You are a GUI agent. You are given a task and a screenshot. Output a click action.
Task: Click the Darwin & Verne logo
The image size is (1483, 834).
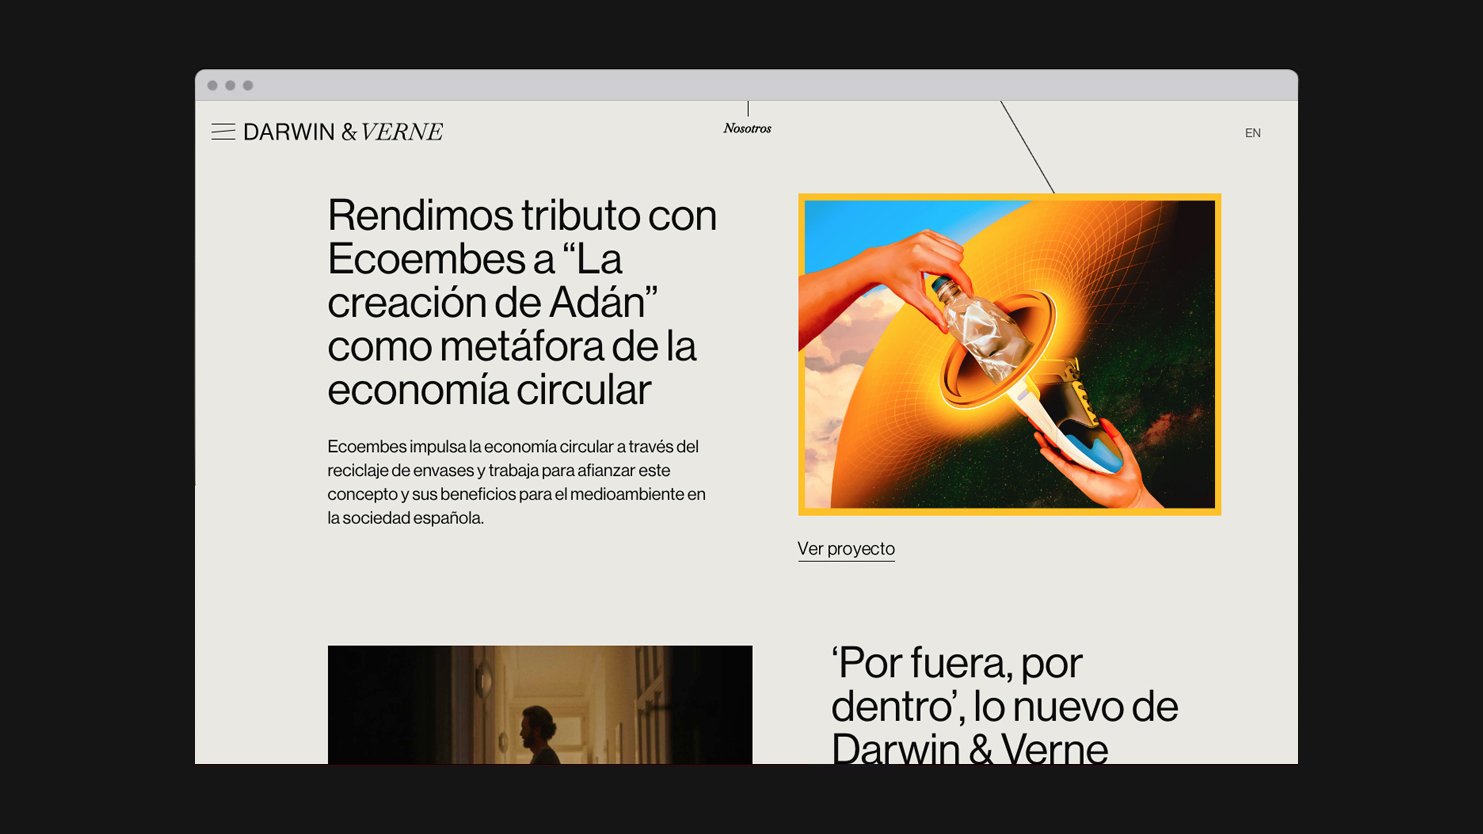coord(343,132)
